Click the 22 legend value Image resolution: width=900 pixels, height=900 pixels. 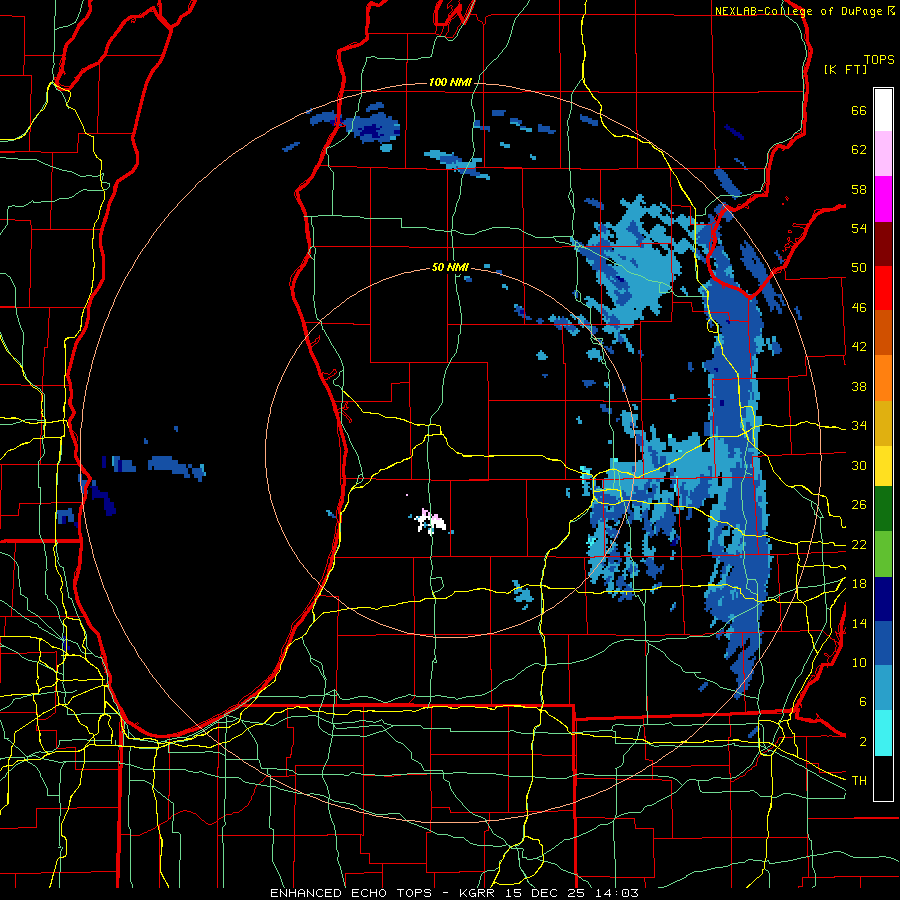pos(859,544)
